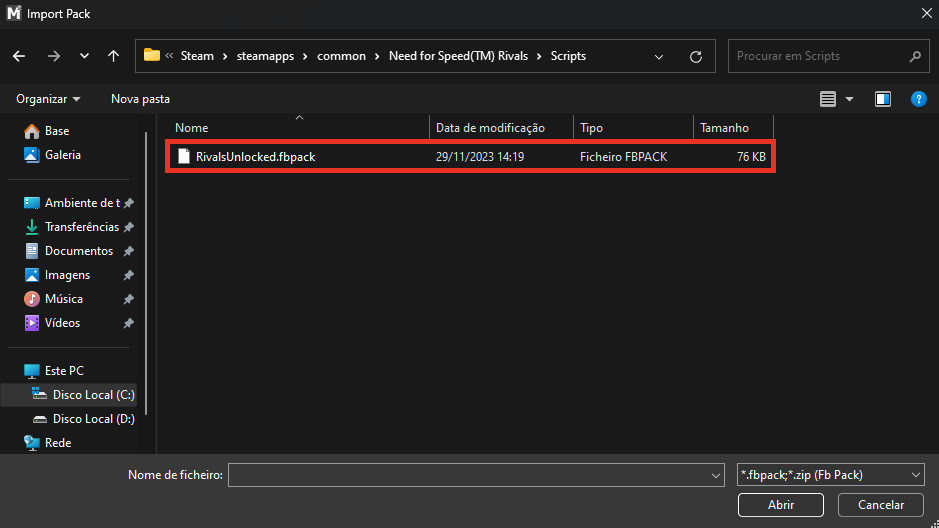Change the view layout icon
This screenshot has height=528, width=939.
pos(828,99)
